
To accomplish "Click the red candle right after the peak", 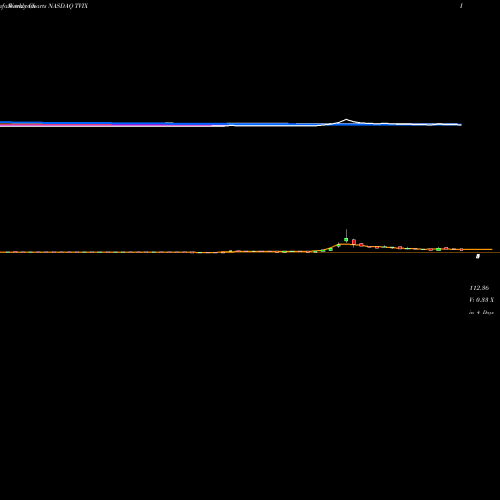I will [x=354, y=242].
